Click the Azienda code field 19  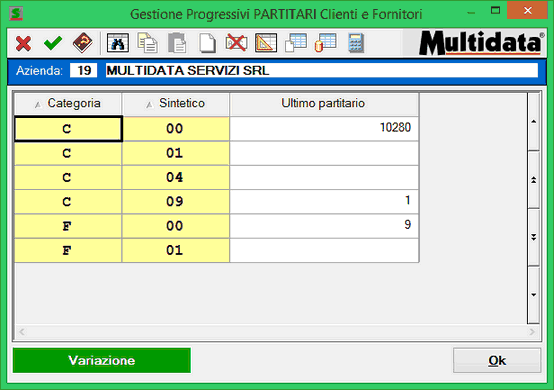pyautogui.click(x=84, y=70)
